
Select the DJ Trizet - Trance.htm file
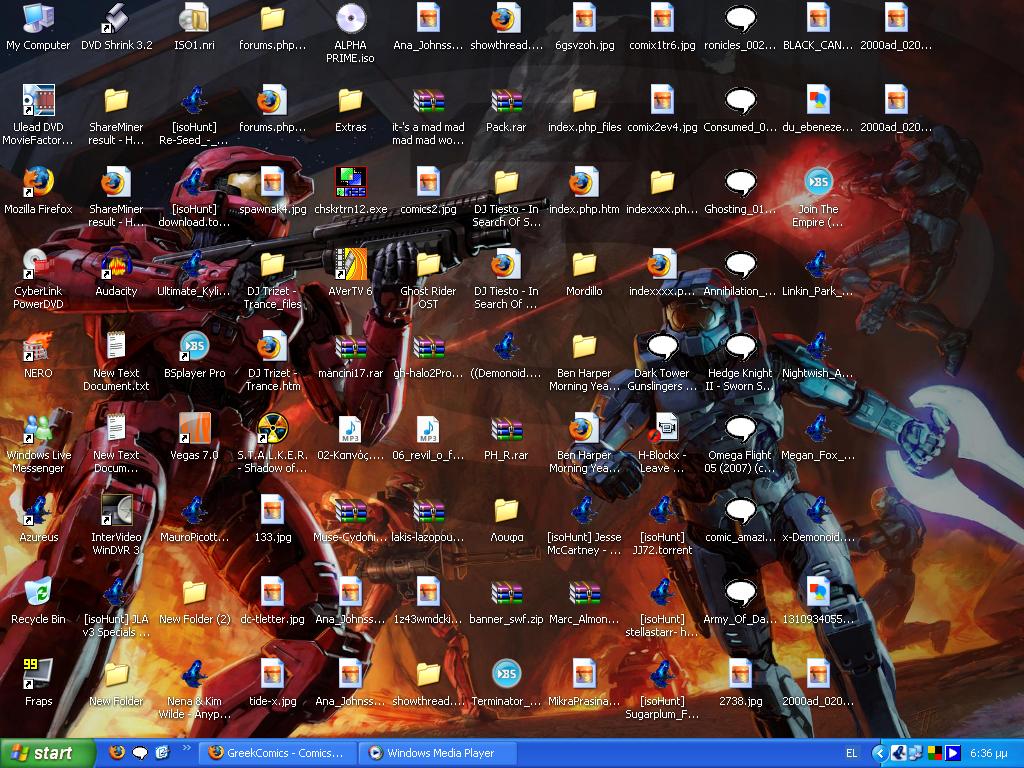(x=272, y=362)
